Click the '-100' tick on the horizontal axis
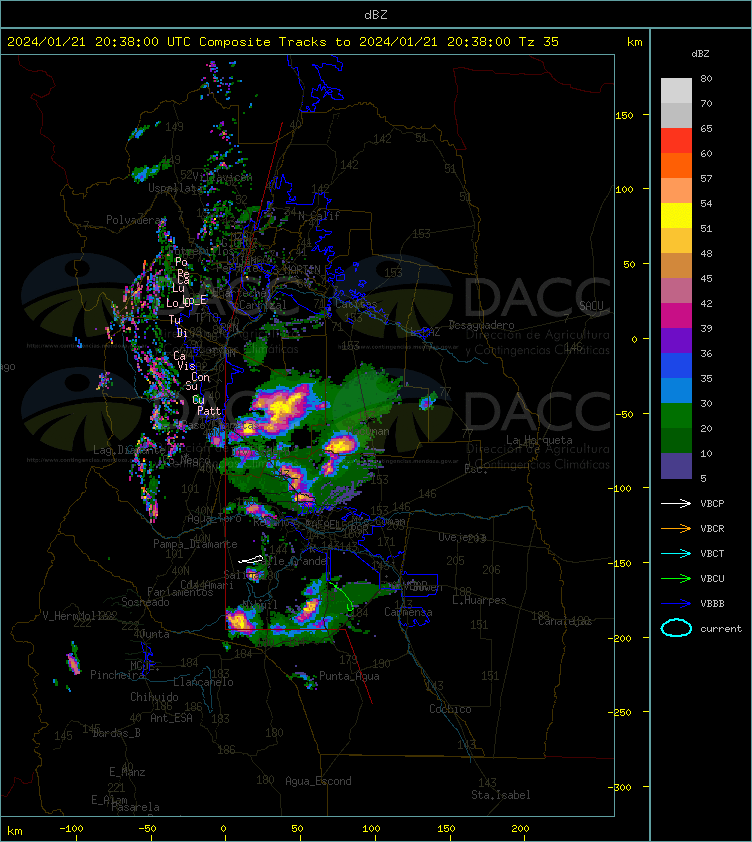The height and width of the screenshot is (842, 752). (x=71, y=829)
